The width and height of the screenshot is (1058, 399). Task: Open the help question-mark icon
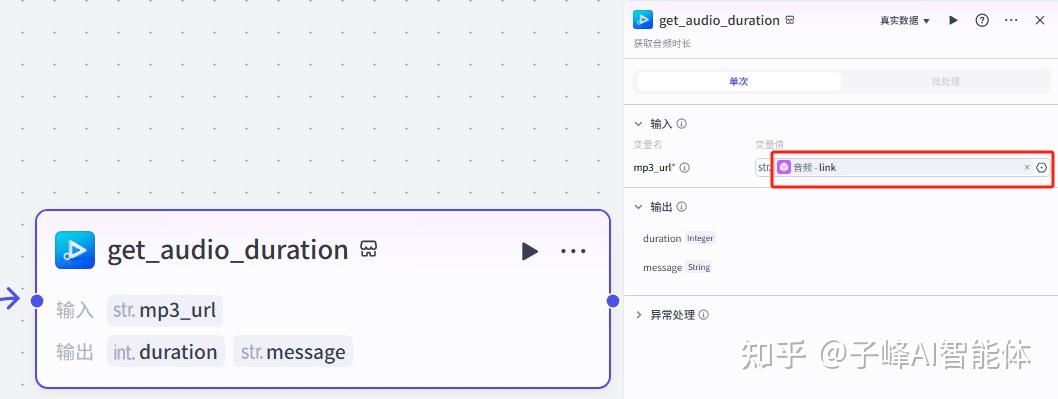[982, 20]
